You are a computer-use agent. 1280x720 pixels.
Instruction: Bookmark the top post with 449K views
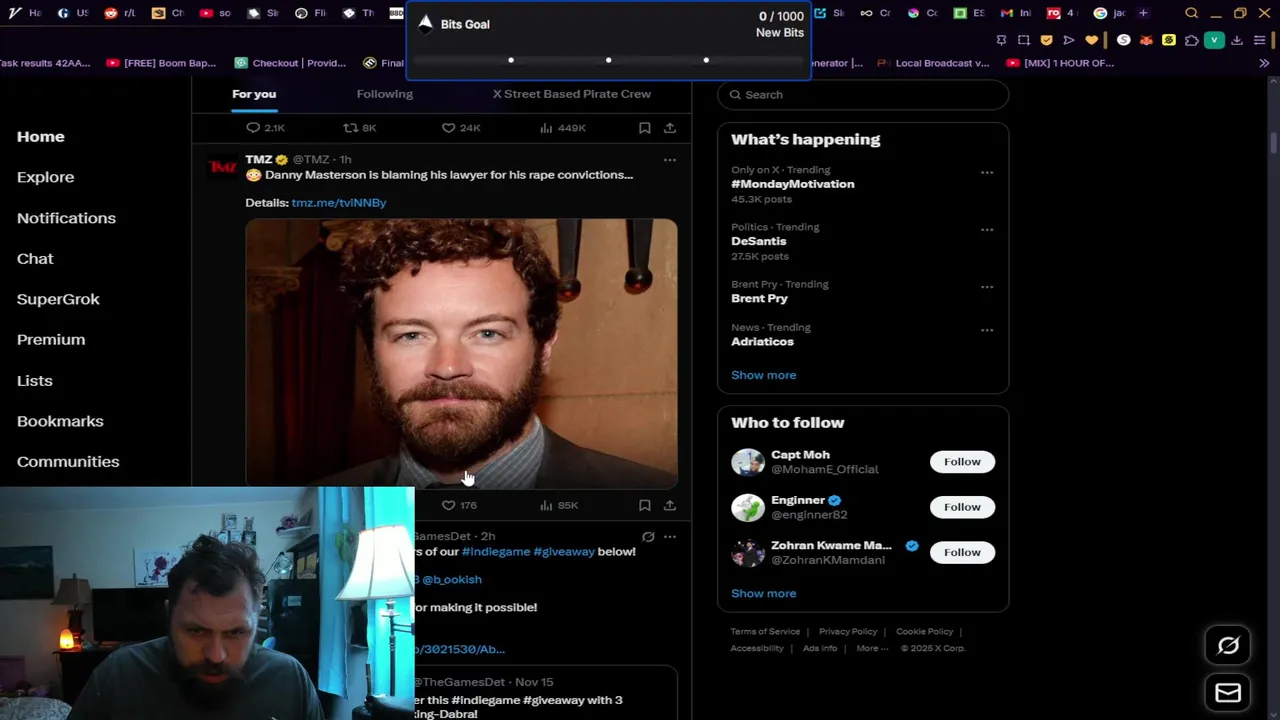point(645,128)
